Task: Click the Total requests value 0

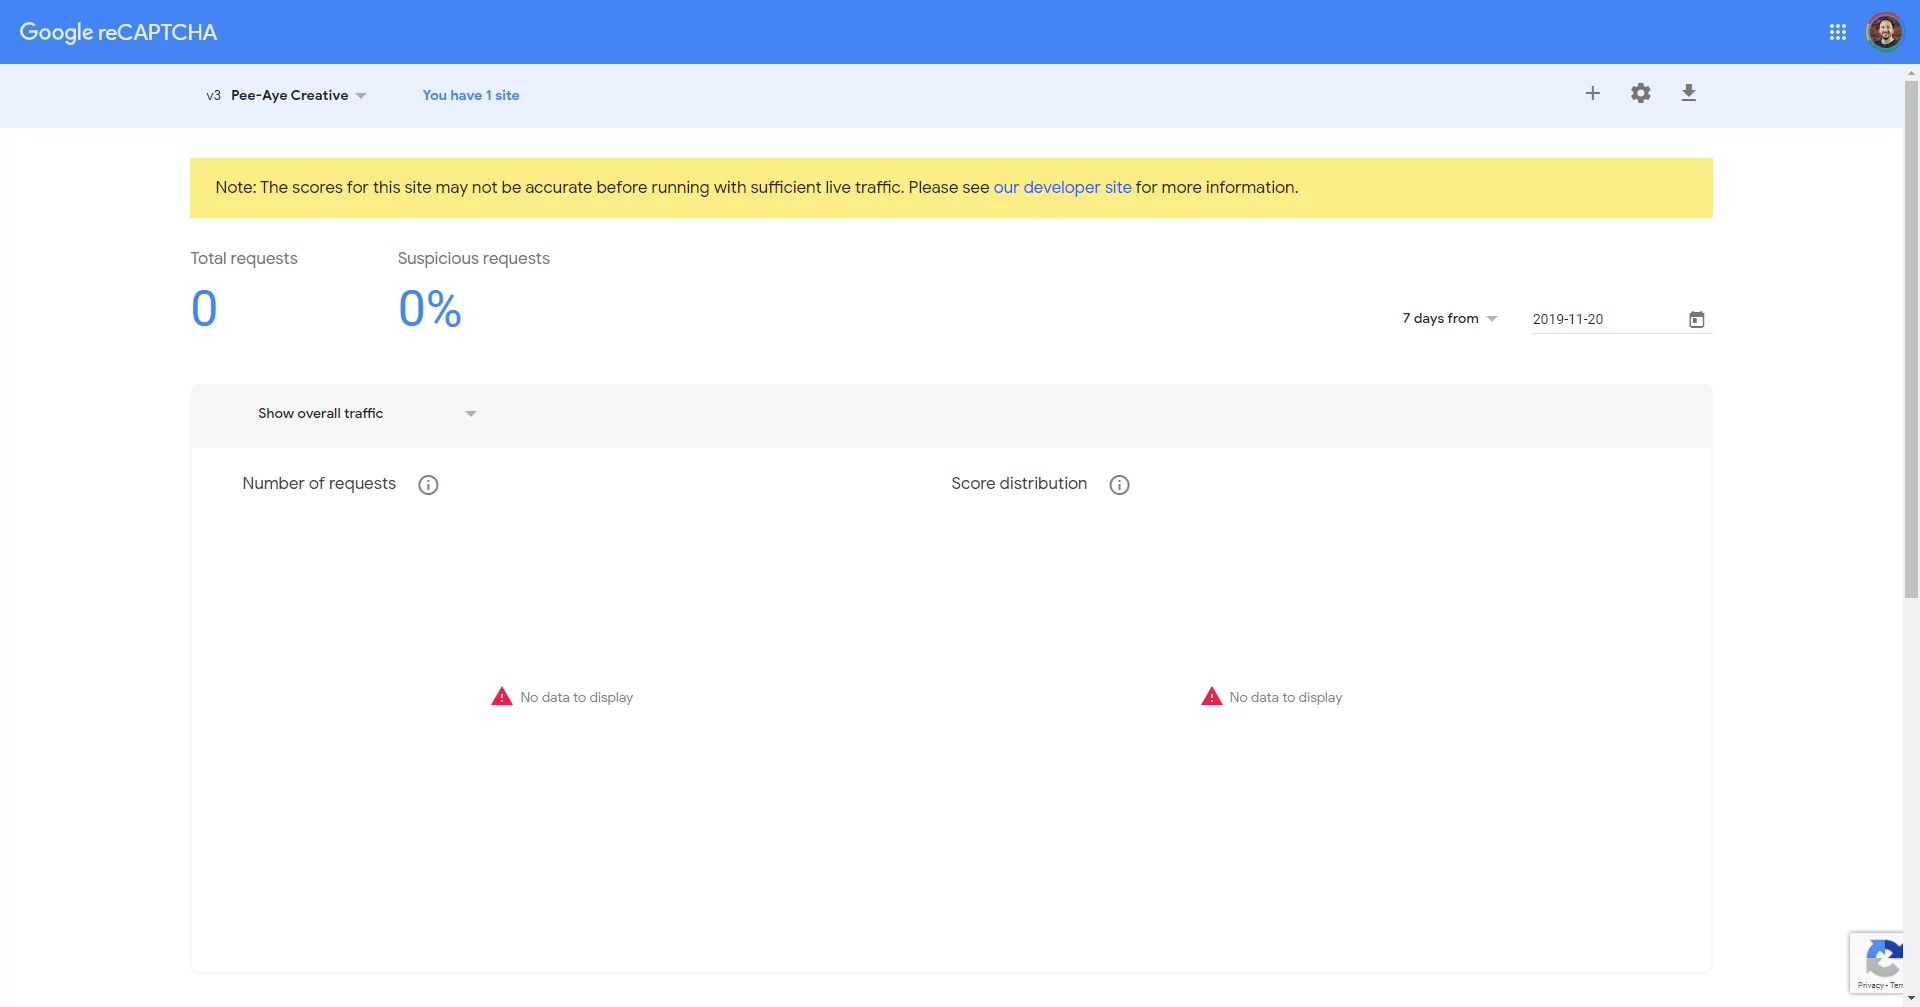Action: (204, 308)
